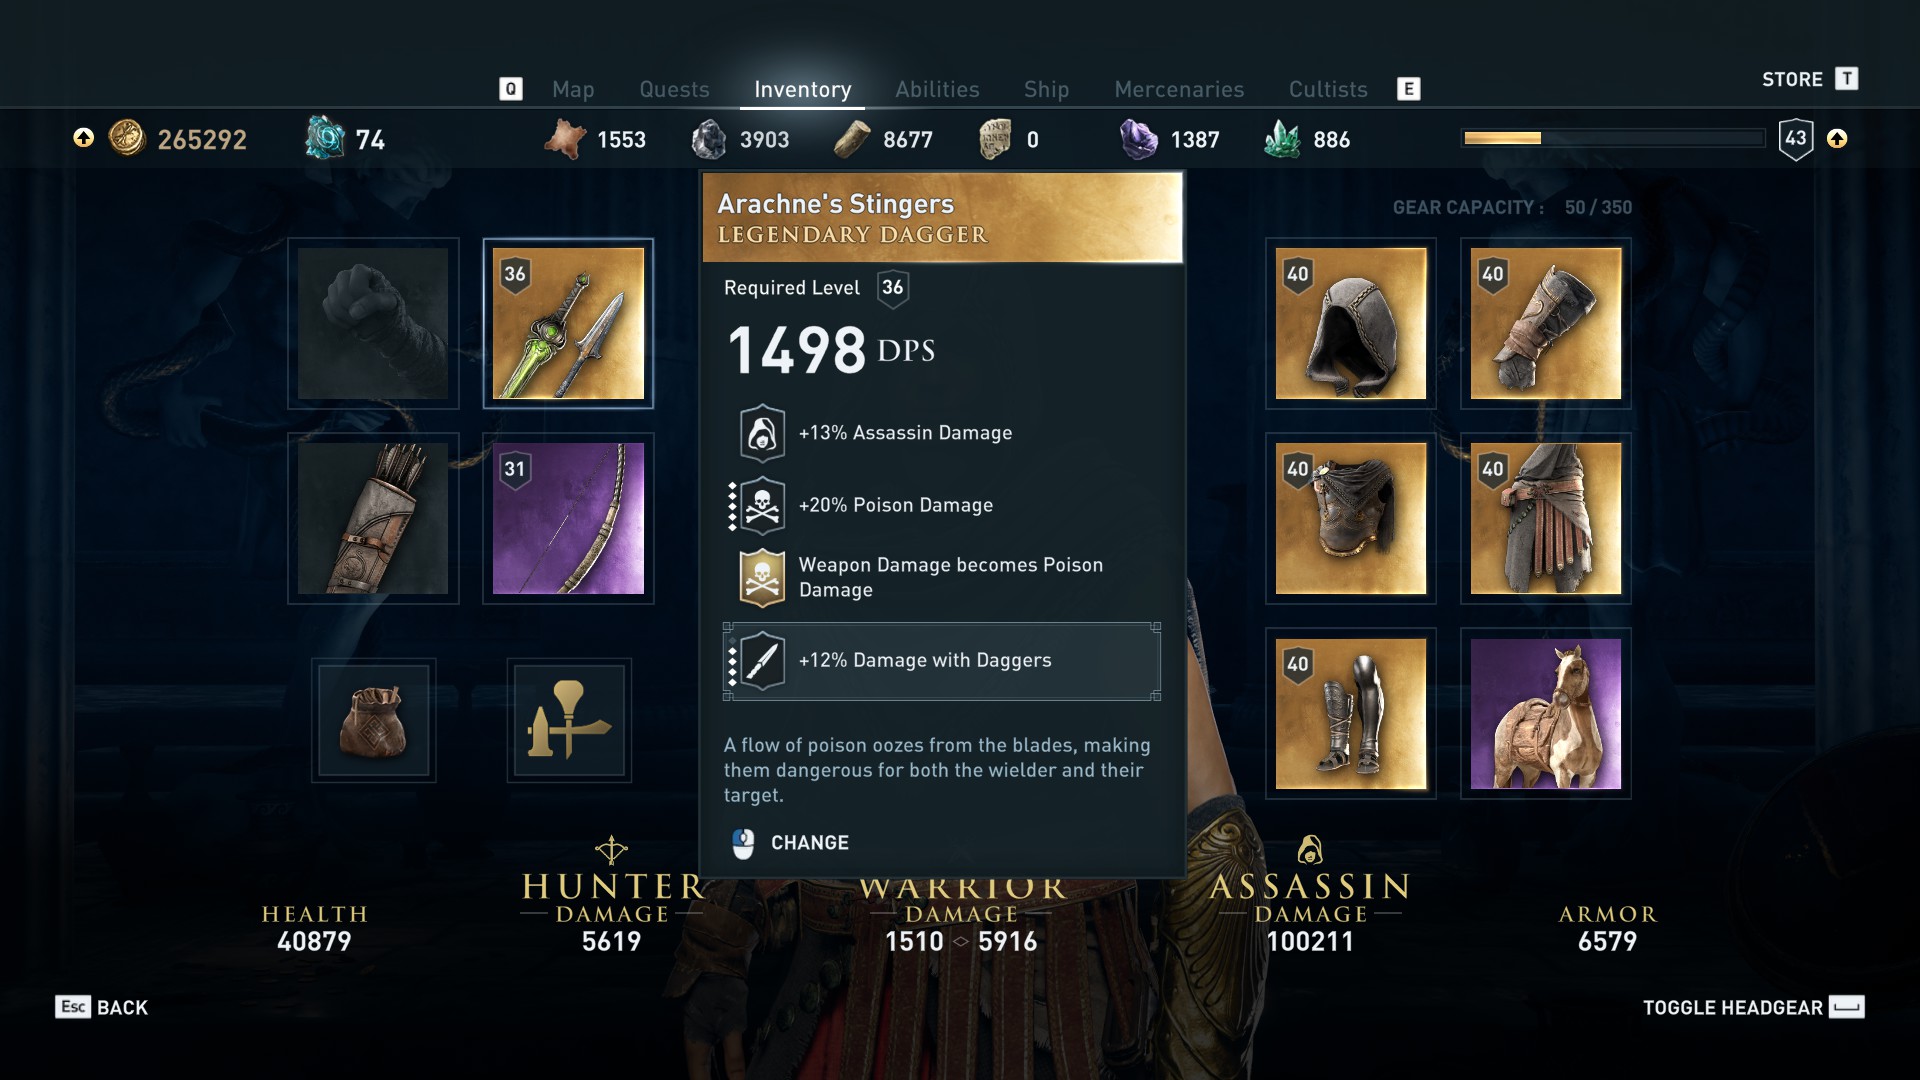Open the empty fist melee weapon slot
The image size is (1920, 1080).
pos(373,323)
